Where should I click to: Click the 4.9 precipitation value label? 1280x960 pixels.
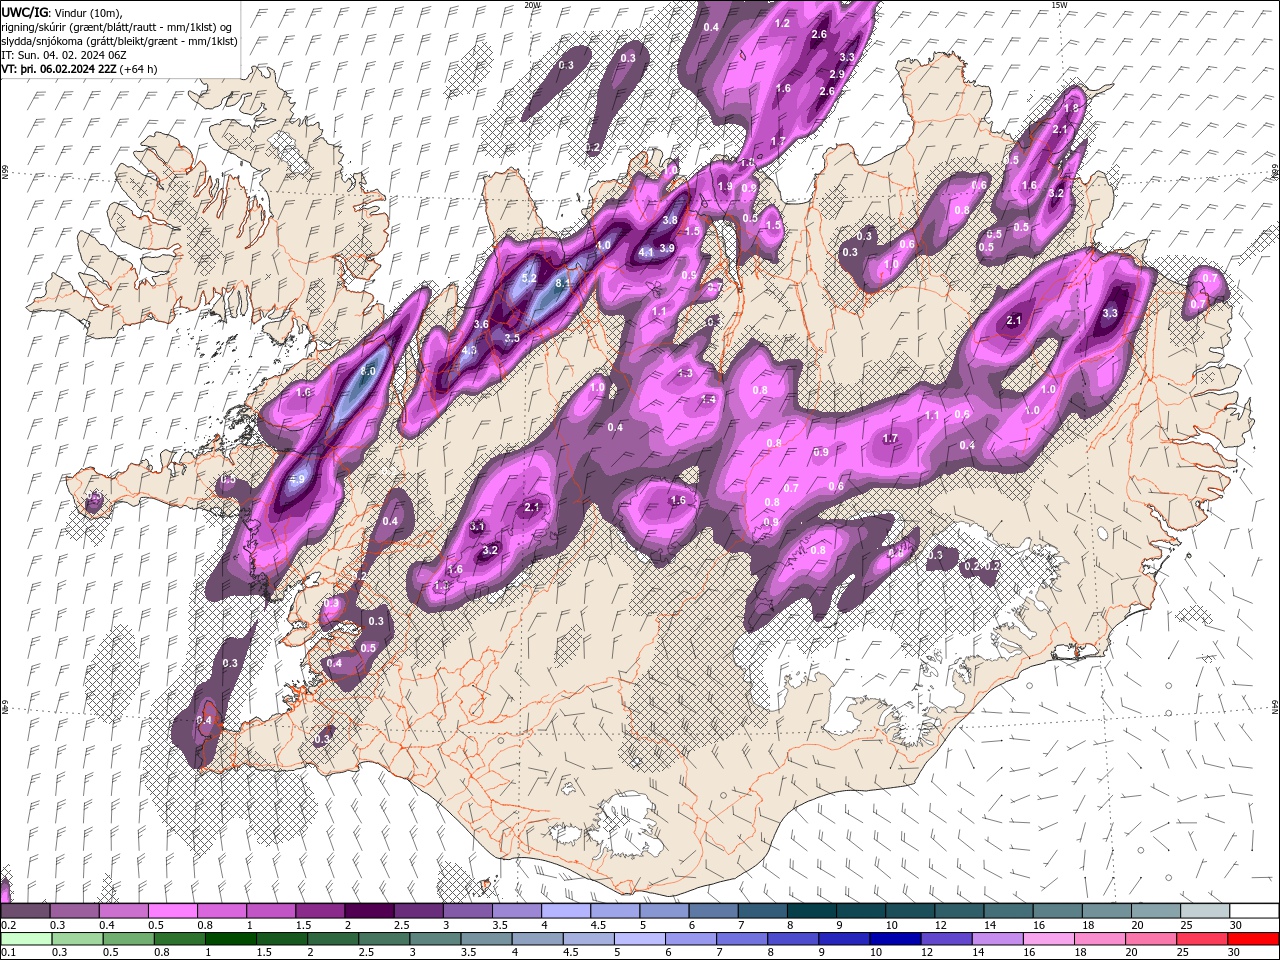click(297, 479)
